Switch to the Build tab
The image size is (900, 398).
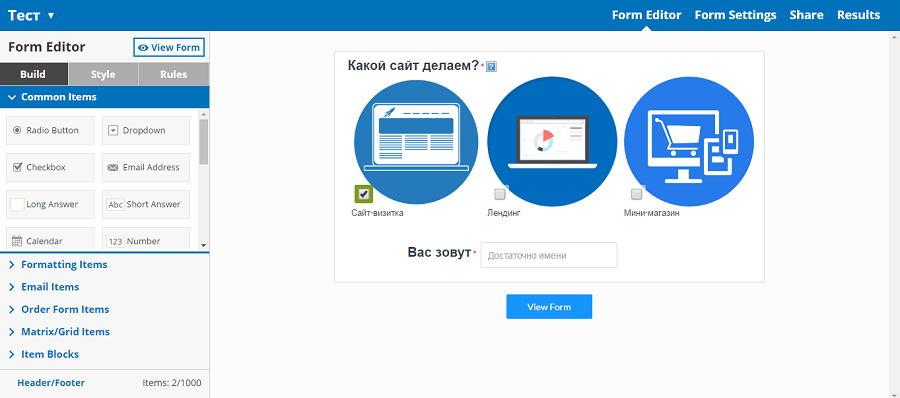point(34,74)
